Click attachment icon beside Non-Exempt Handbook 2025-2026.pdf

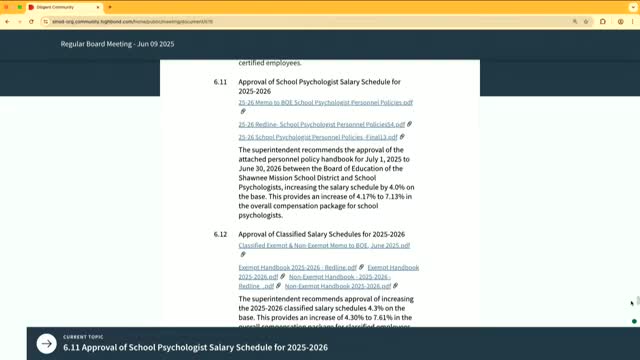point(396,286)
